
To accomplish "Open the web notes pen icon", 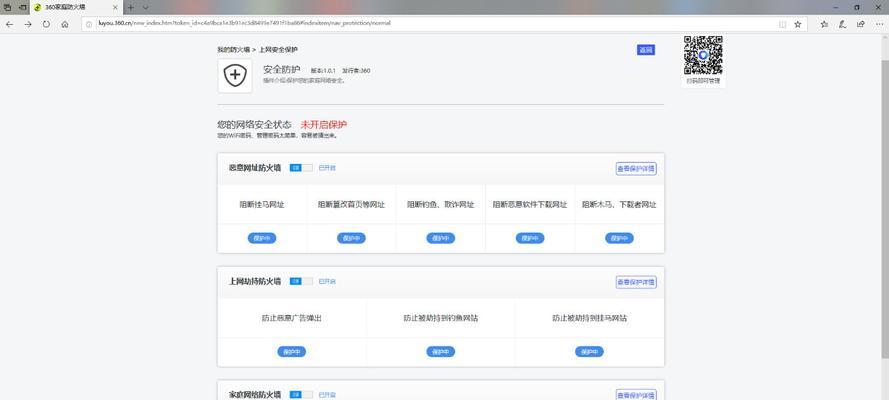I will pyautogui.click(x=843, y=24).
